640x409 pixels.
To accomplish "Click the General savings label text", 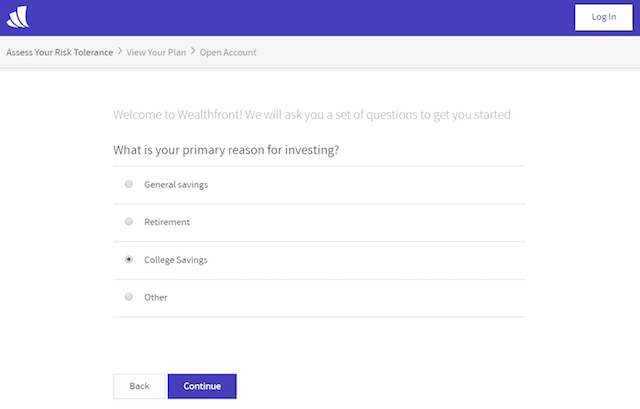I will coord(176,184).
